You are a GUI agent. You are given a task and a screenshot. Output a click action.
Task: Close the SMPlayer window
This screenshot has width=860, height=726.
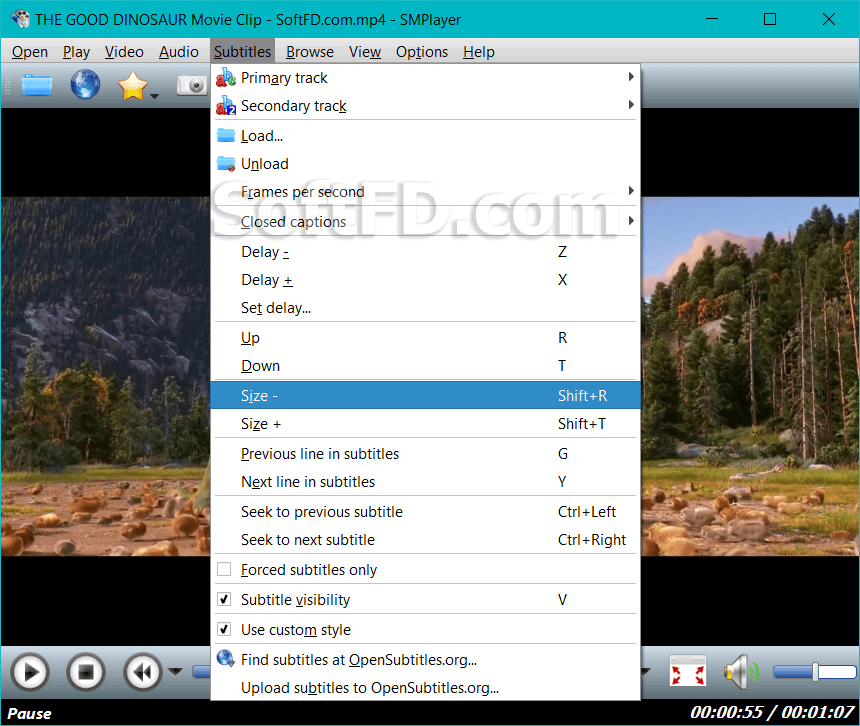pyautogui.click(x=829, y=19)
